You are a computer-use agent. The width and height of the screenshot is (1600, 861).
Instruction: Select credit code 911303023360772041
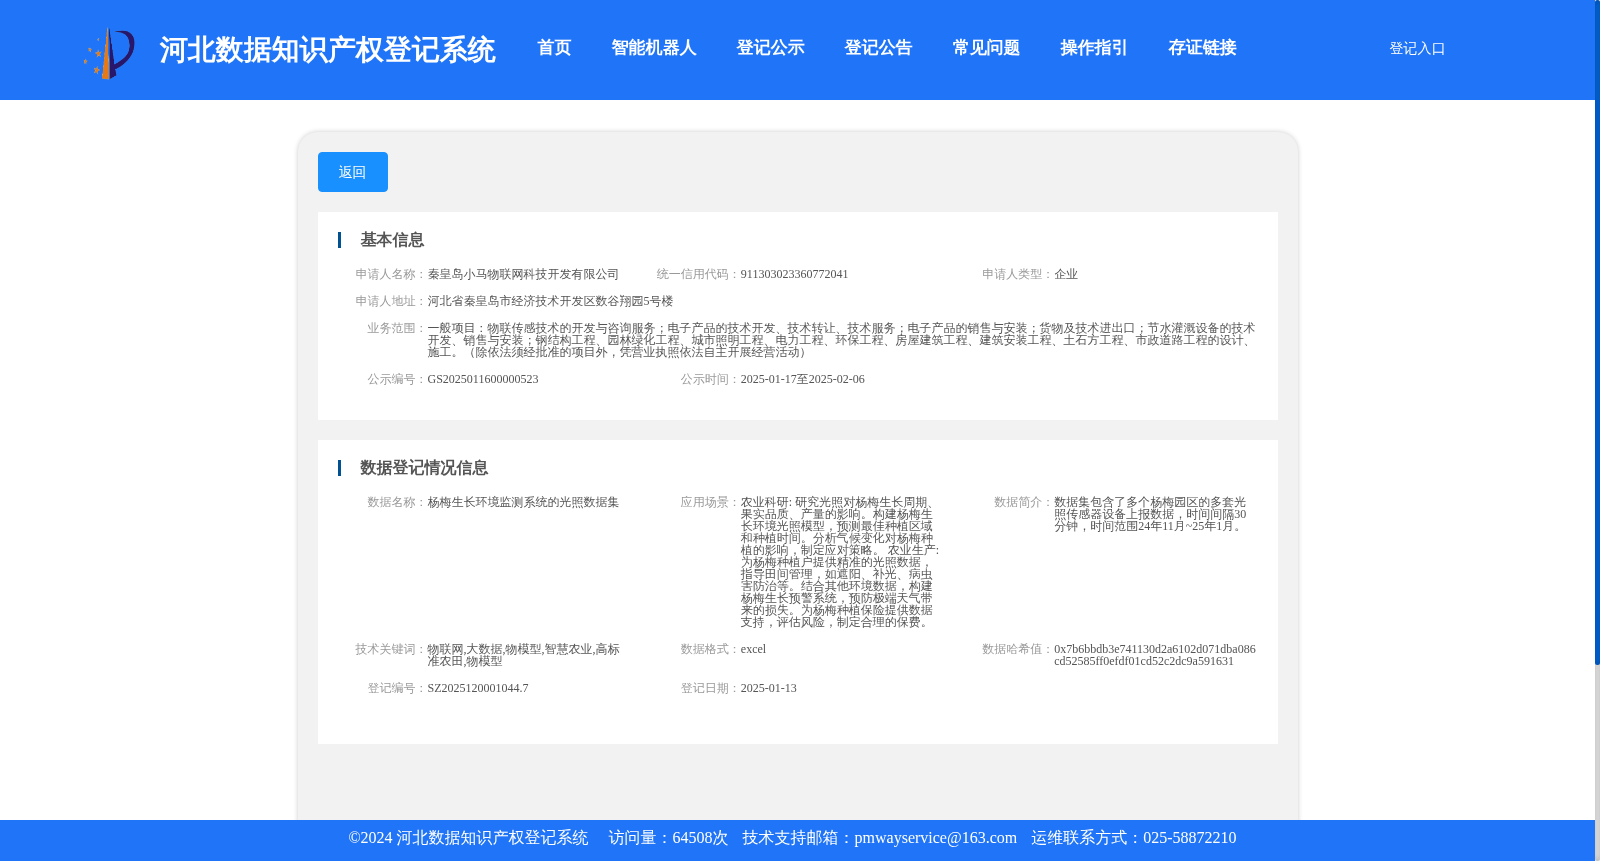point(794,274)
